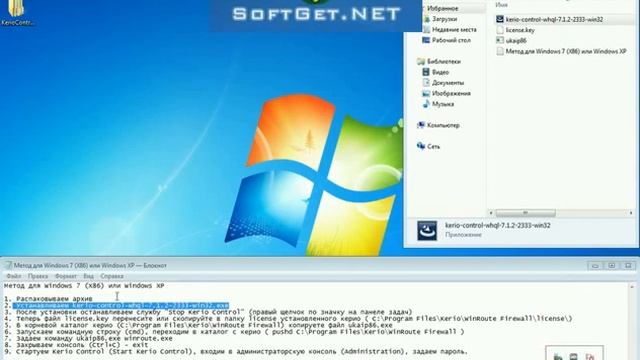Click line 7 'Задаем команду ukaip86.exe winroute.exe'
The width and height of the screenshot is (640, 360).
pyautogui.click(x=88, y=338)
